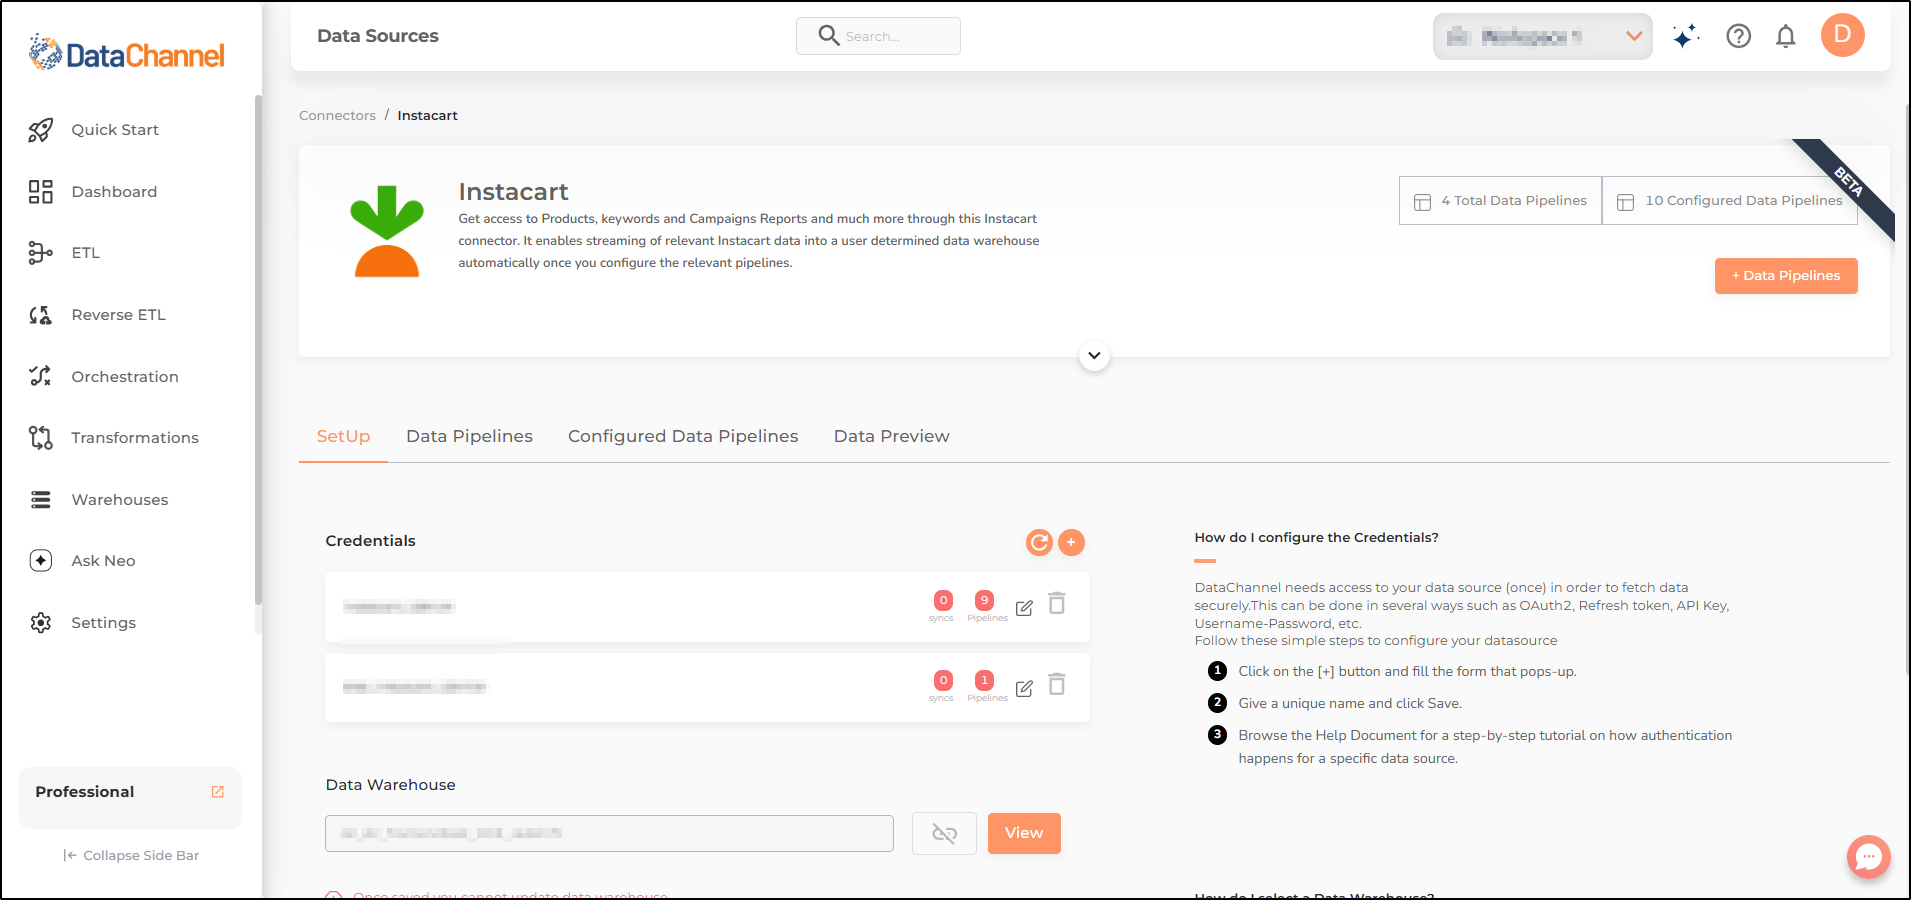Delete the first credential row
Screen dimensions: 1911x900
pyautogui.click(x=1057, y=604)
